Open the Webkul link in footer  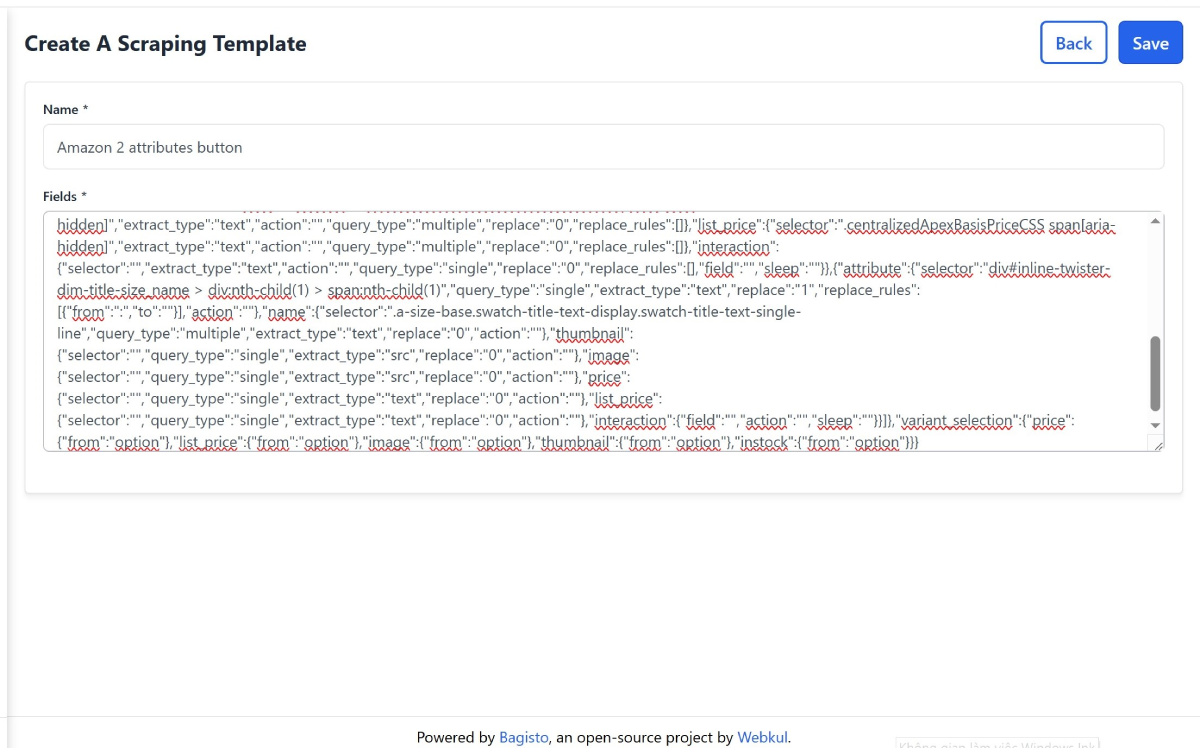(x=763, y=738)
